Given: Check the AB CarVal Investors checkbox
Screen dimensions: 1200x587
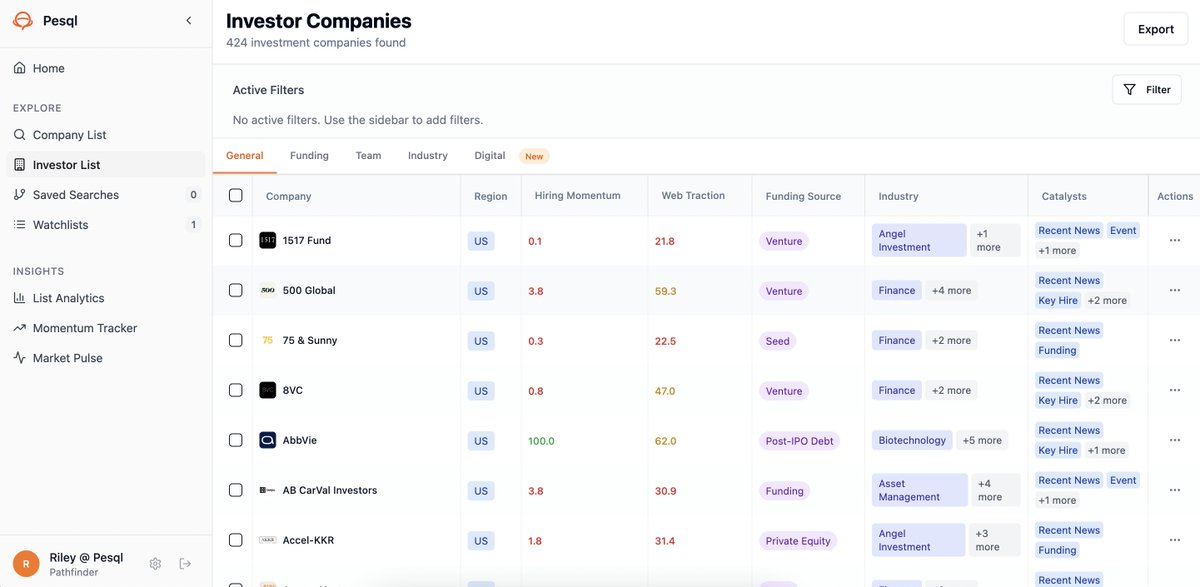Looking at the screenshot, I should click(x=236, y=490).
